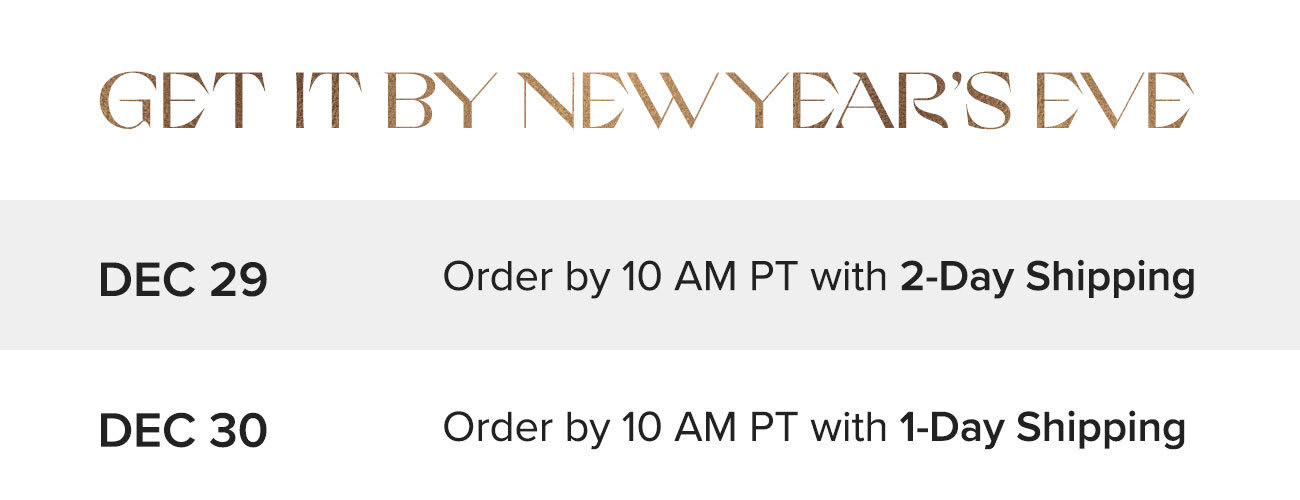The image size is (1300, 500).
Task: Select the DEC 29 date label
Action: pyautogui.click(x=183, y=282)
